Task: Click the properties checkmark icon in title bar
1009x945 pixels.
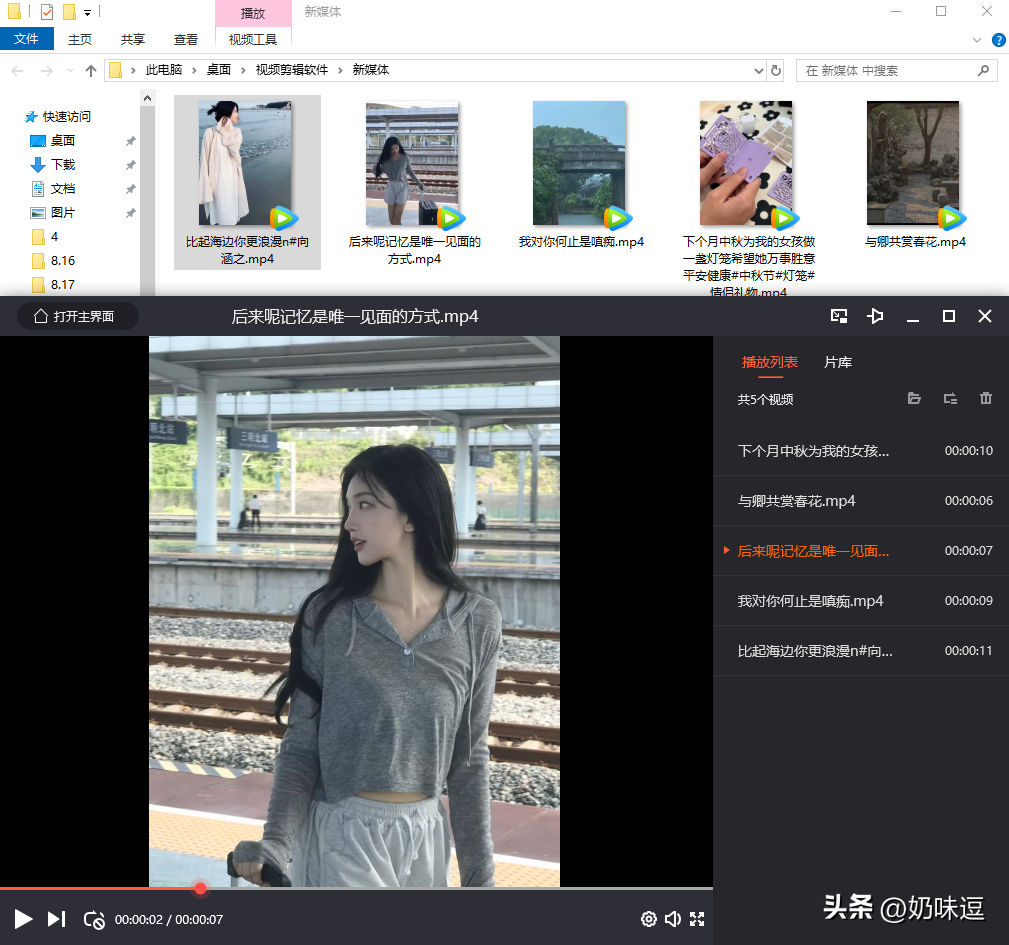Action: [x=47, y=12]
